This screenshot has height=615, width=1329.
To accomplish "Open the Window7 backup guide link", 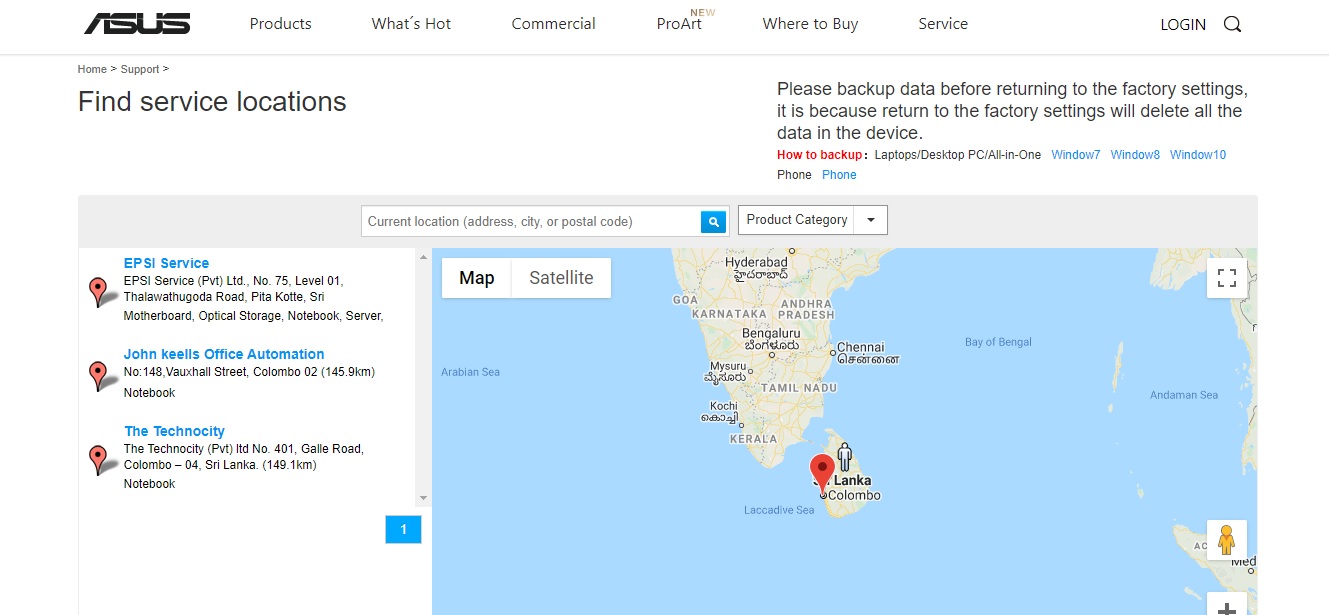I will tap(1076, 155).
